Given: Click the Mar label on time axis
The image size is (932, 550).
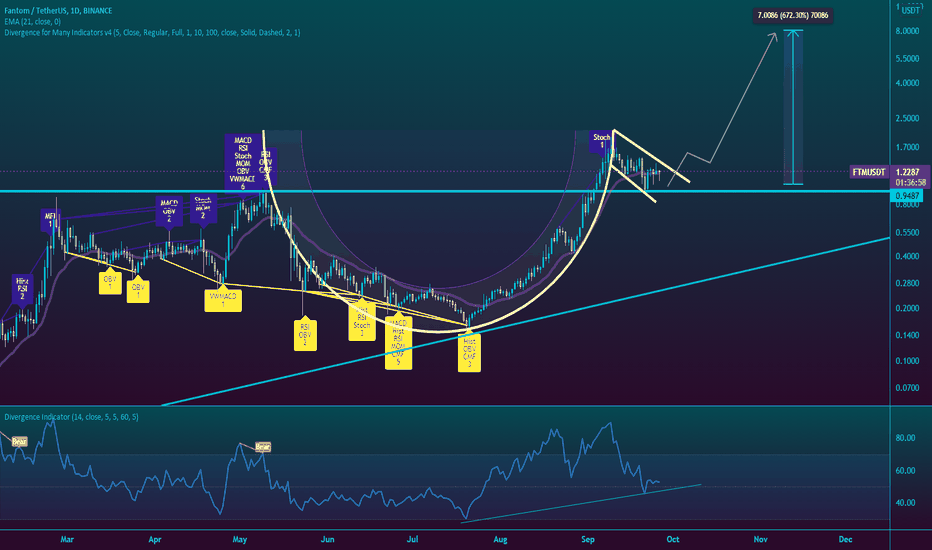Looking at the screenshot, I should 67,539.
